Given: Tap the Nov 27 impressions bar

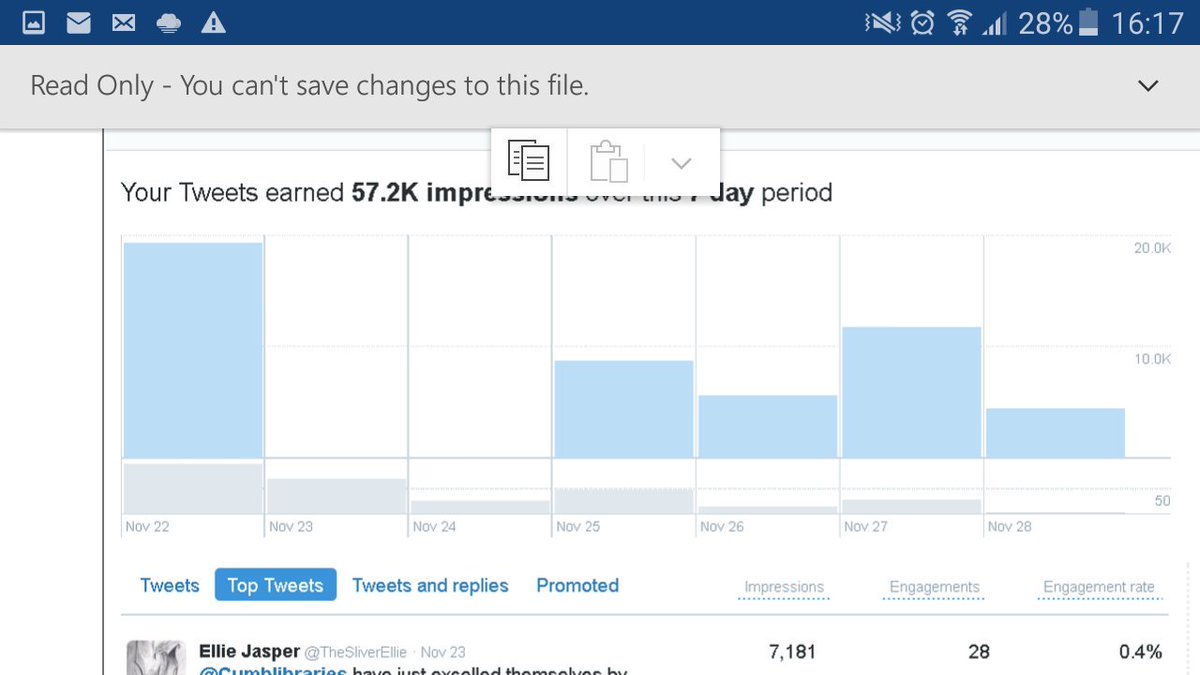Looking at the screenshot, I should click(911, 392).
